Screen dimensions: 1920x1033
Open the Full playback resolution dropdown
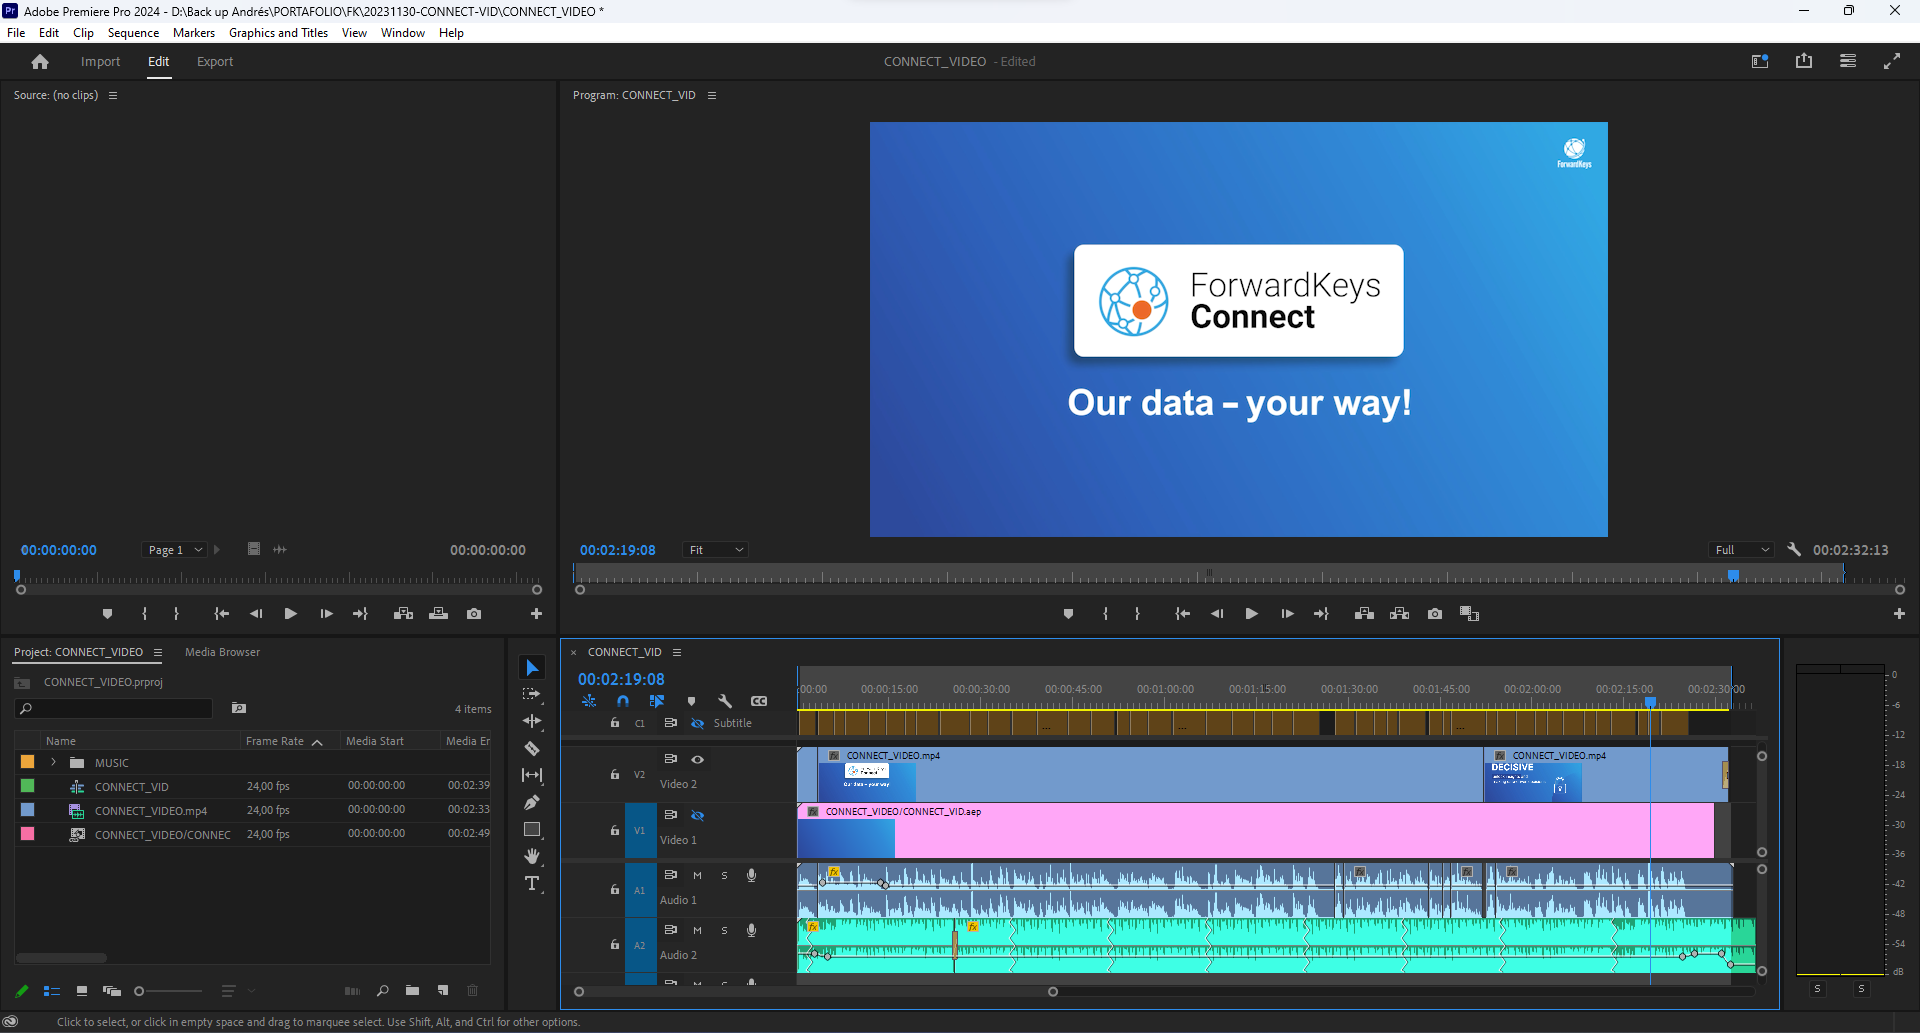coord(1741,550)
